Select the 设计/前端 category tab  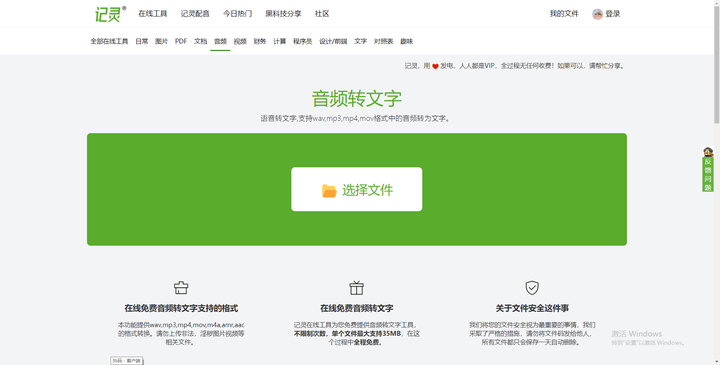point(333,41)
